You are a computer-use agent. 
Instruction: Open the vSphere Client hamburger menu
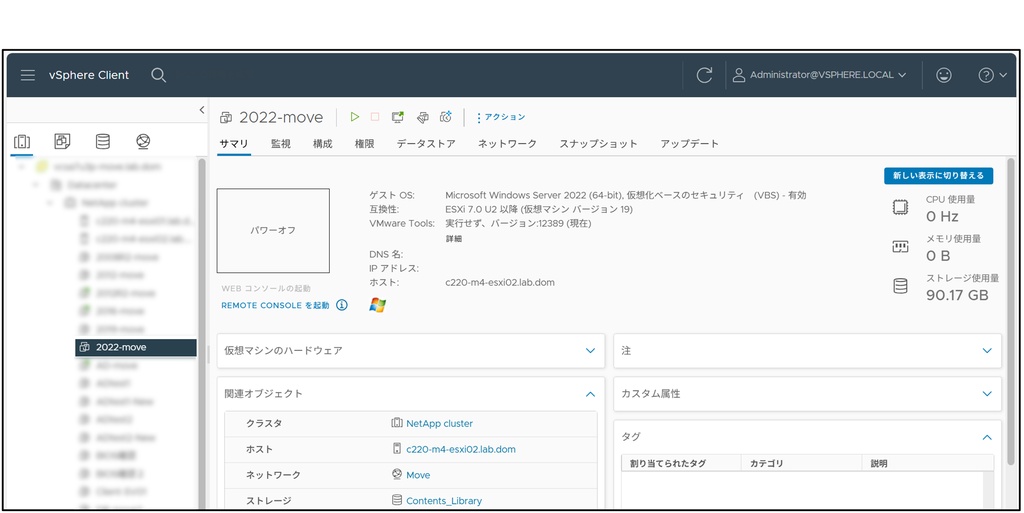pos(28,75)
